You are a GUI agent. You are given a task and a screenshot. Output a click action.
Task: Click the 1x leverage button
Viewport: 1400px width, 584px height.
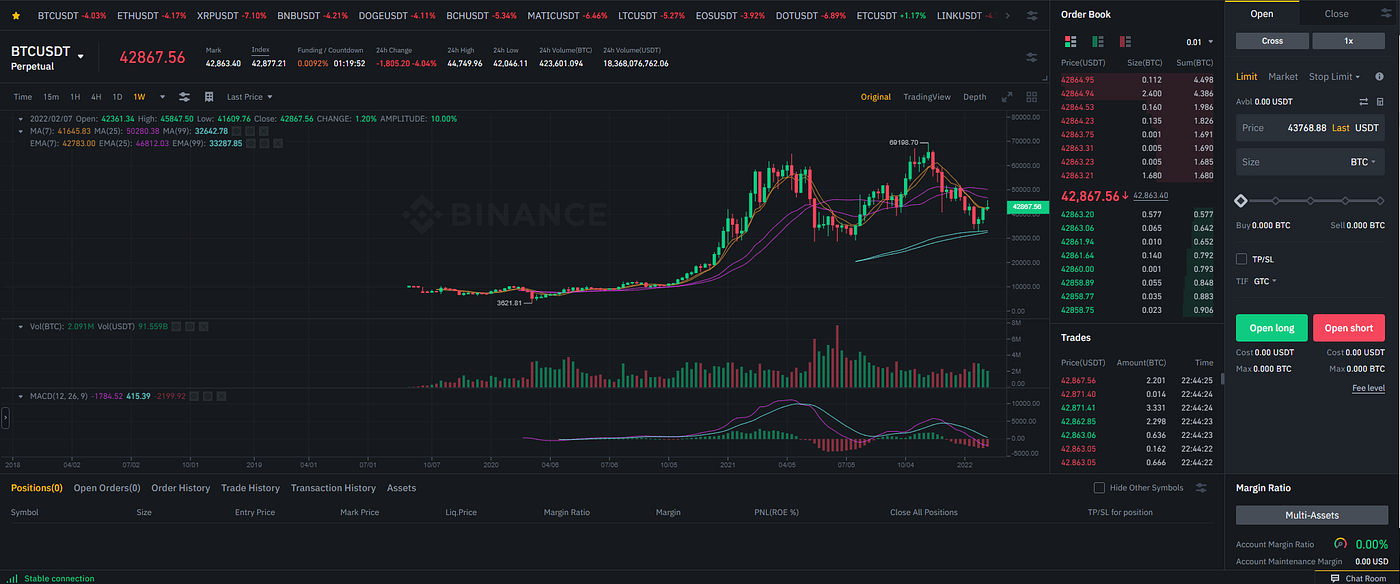pos(1349,41)
